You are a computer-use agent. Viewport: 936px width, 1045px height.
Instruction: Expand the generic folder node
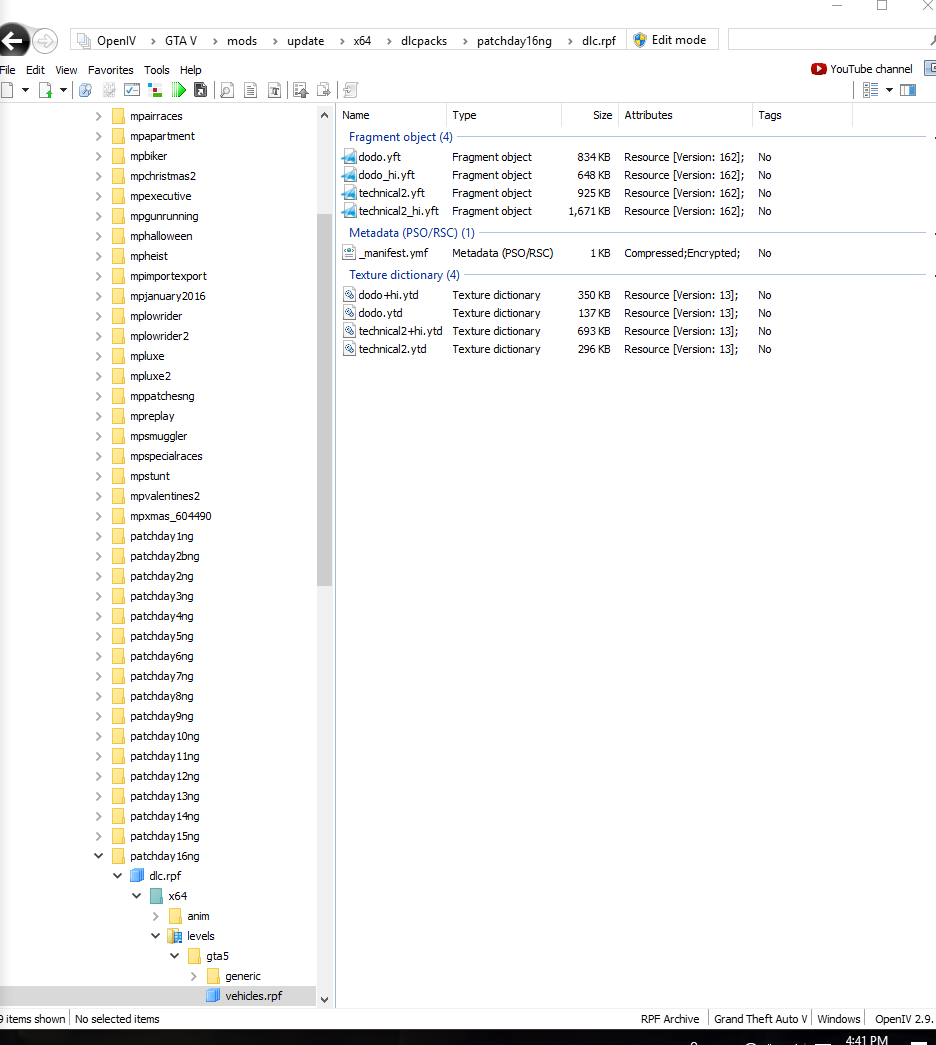click(193, 976)
